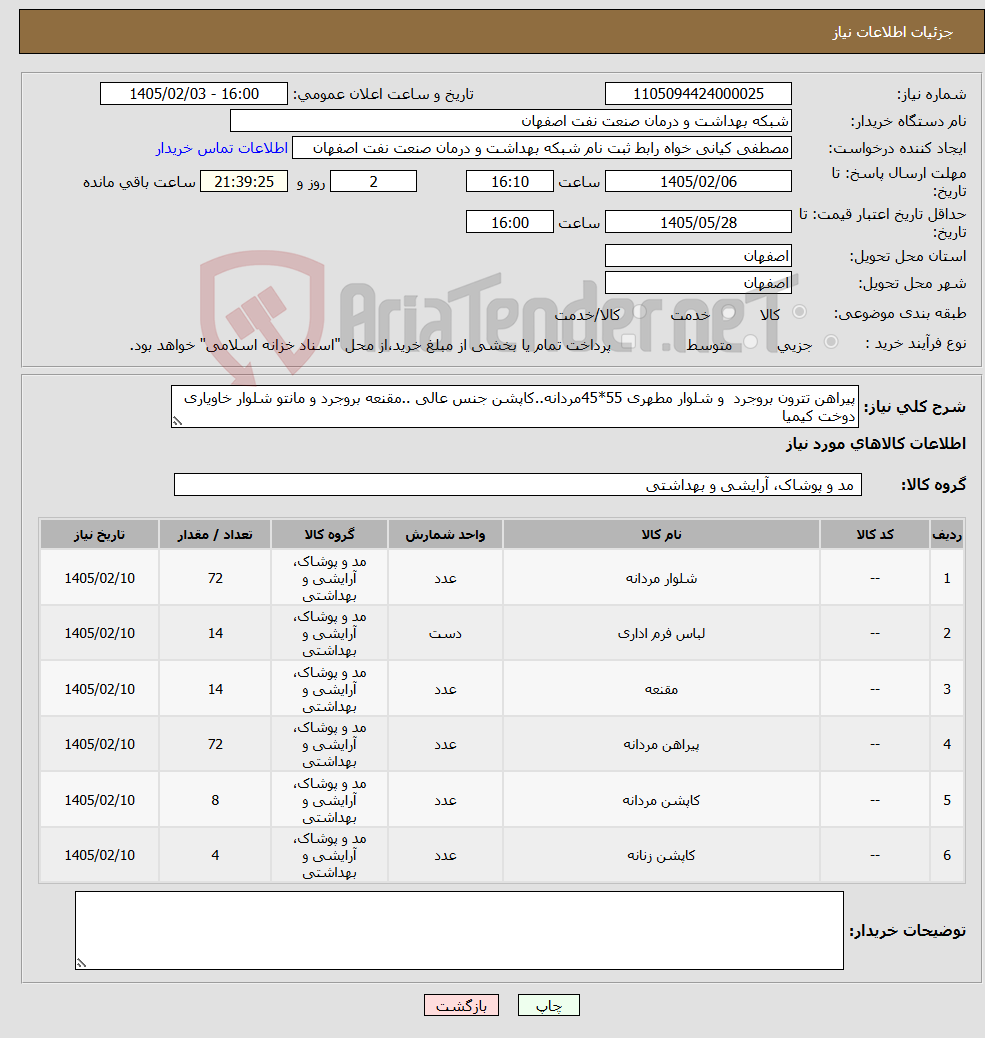Click the کاپشن زنانه item name
This screenshot has height=1038, width=985.
click(661, 855)
